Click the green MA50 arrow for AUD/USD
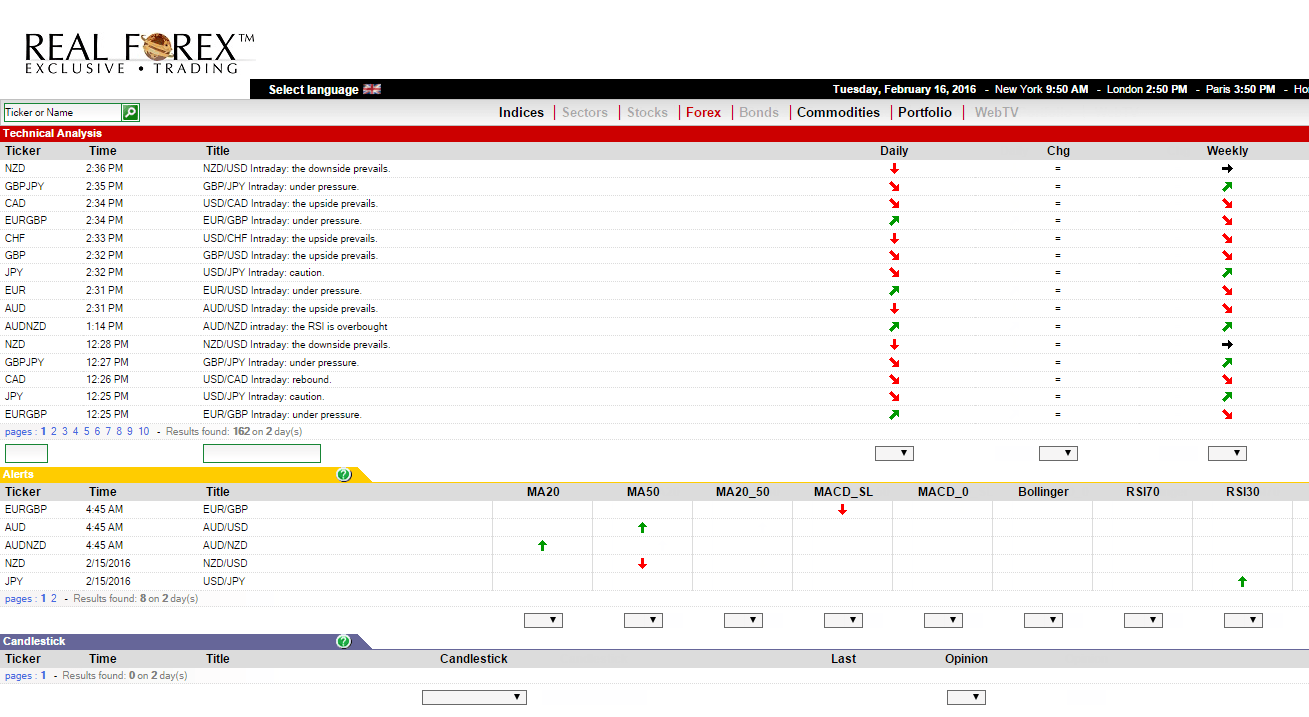Image resolution: width=1309 pixels, height=717 pixels. (x=643, y=527)
